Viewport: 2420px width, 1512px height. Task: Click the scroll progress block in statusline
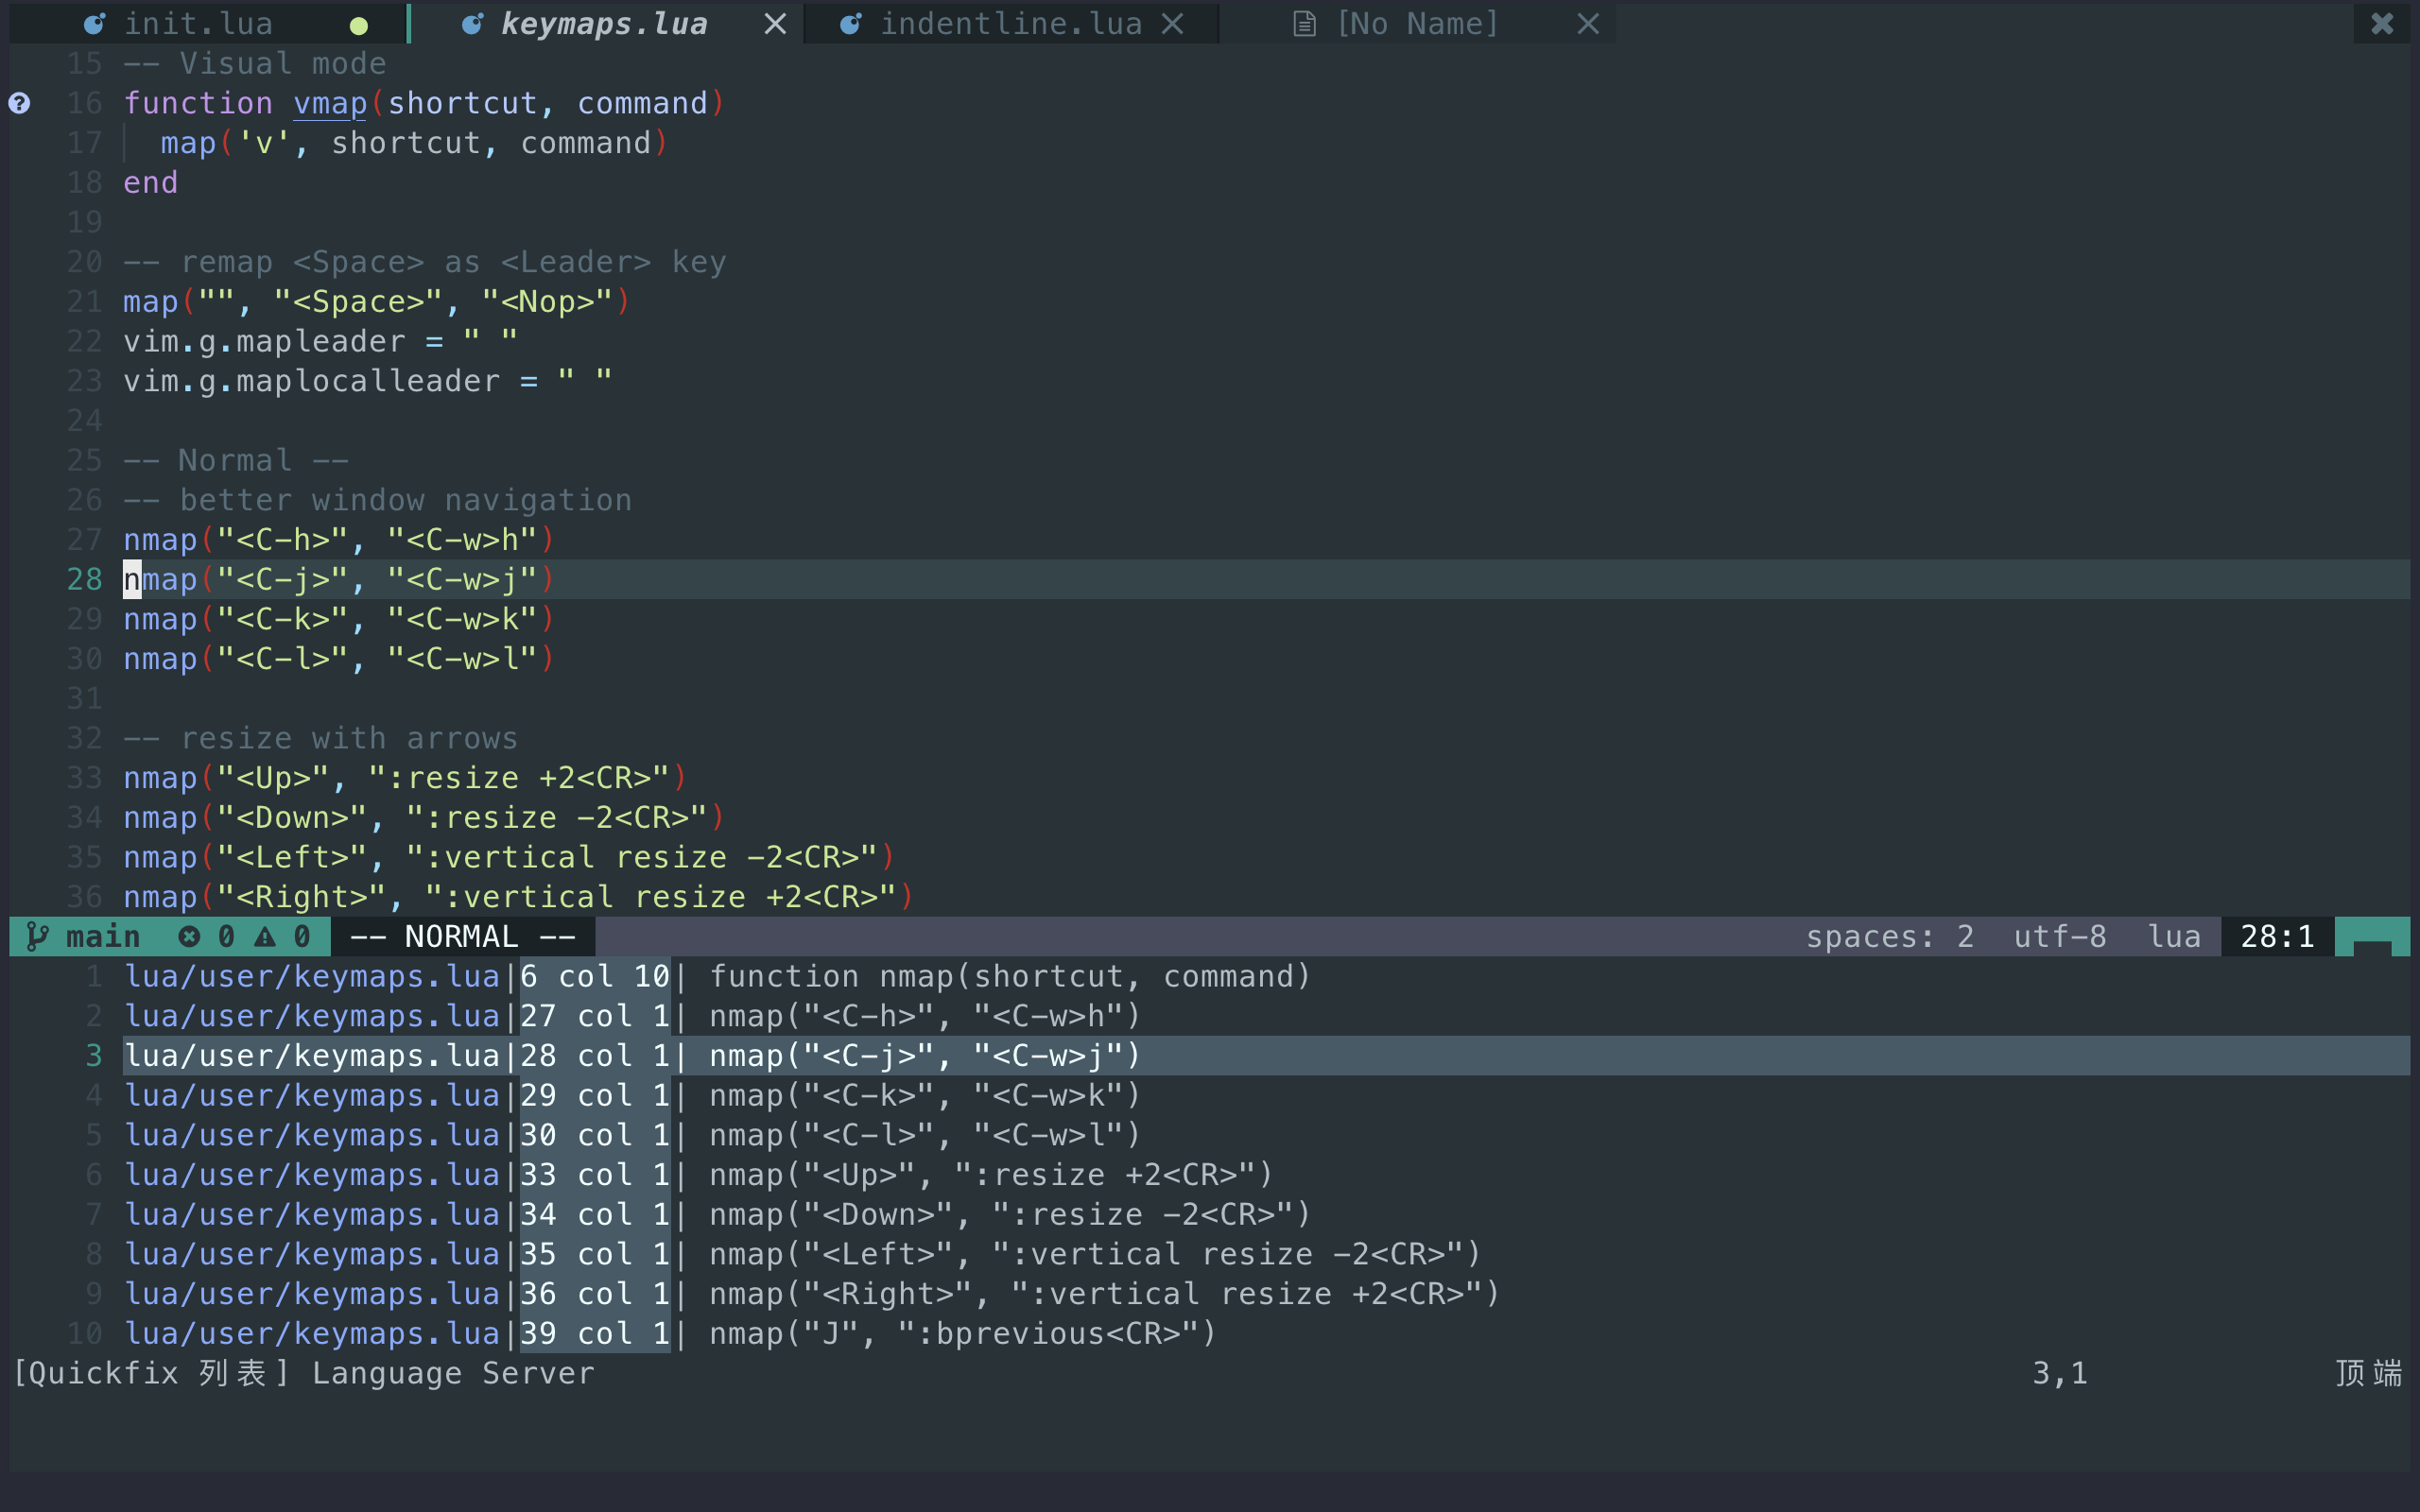(2372, 937)
